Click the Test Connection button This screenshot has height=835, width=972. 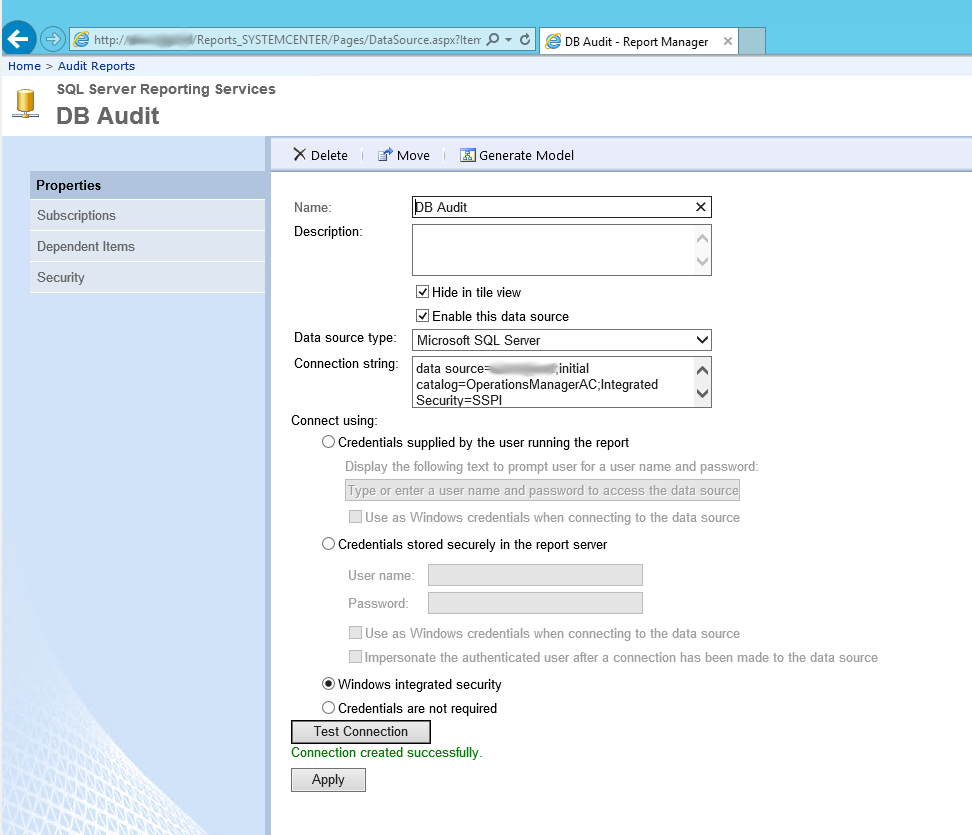[361, 731]
